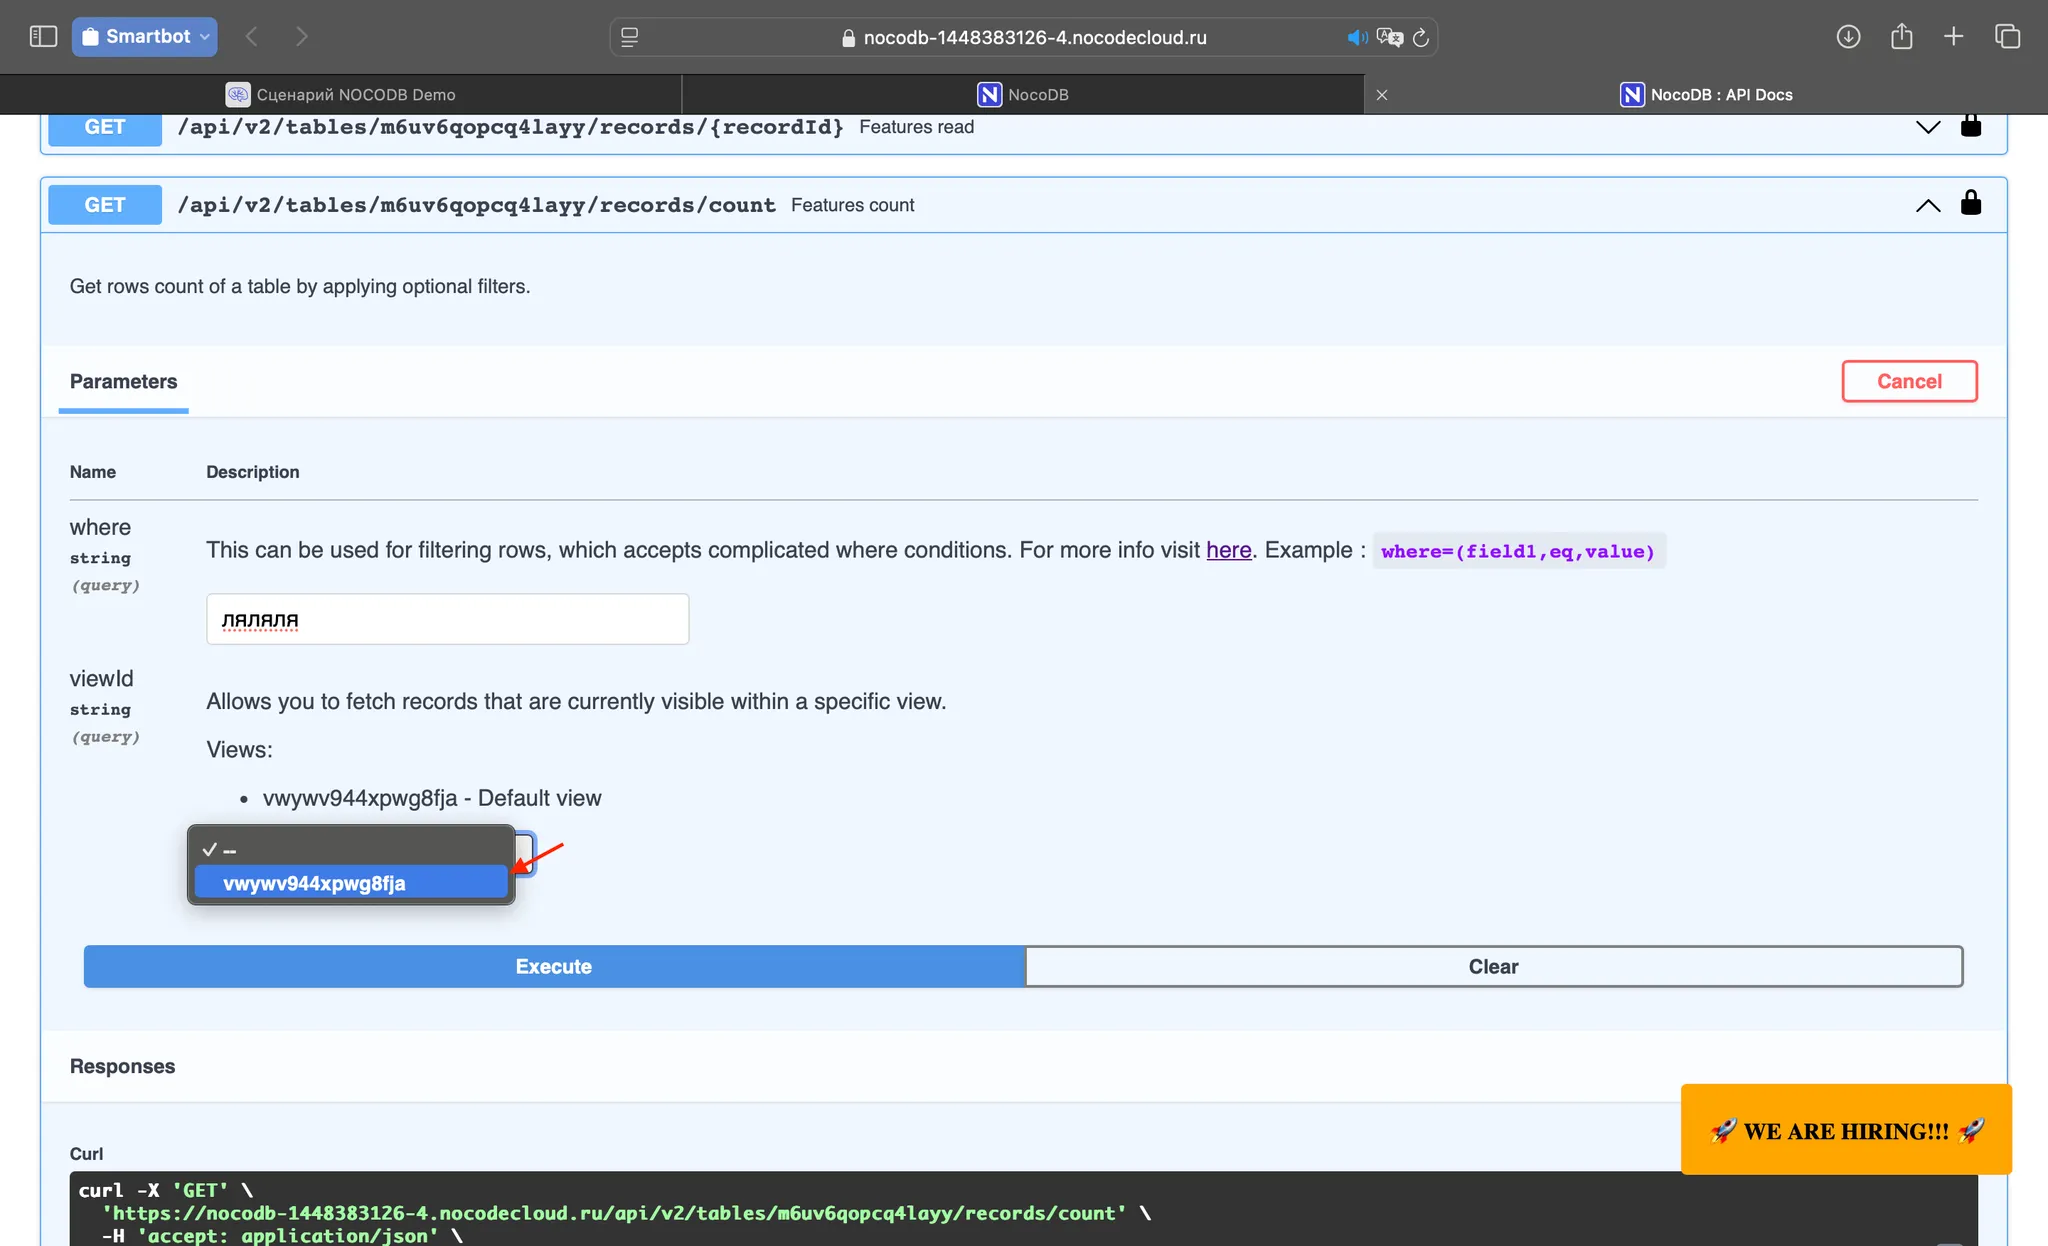Show the tab overview icon
2048x1246 pixels.
(2007, 37)
